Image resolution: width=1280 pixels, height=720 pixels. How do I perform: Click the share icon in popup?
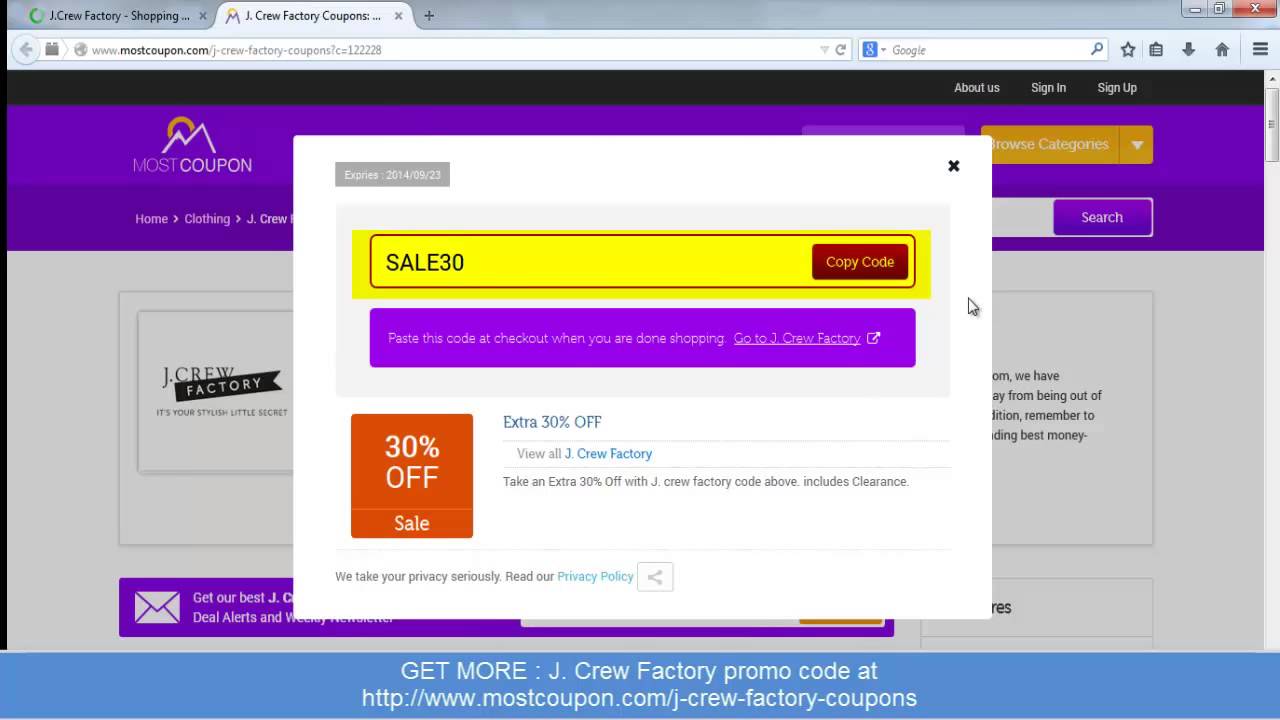tap(655, 577)
